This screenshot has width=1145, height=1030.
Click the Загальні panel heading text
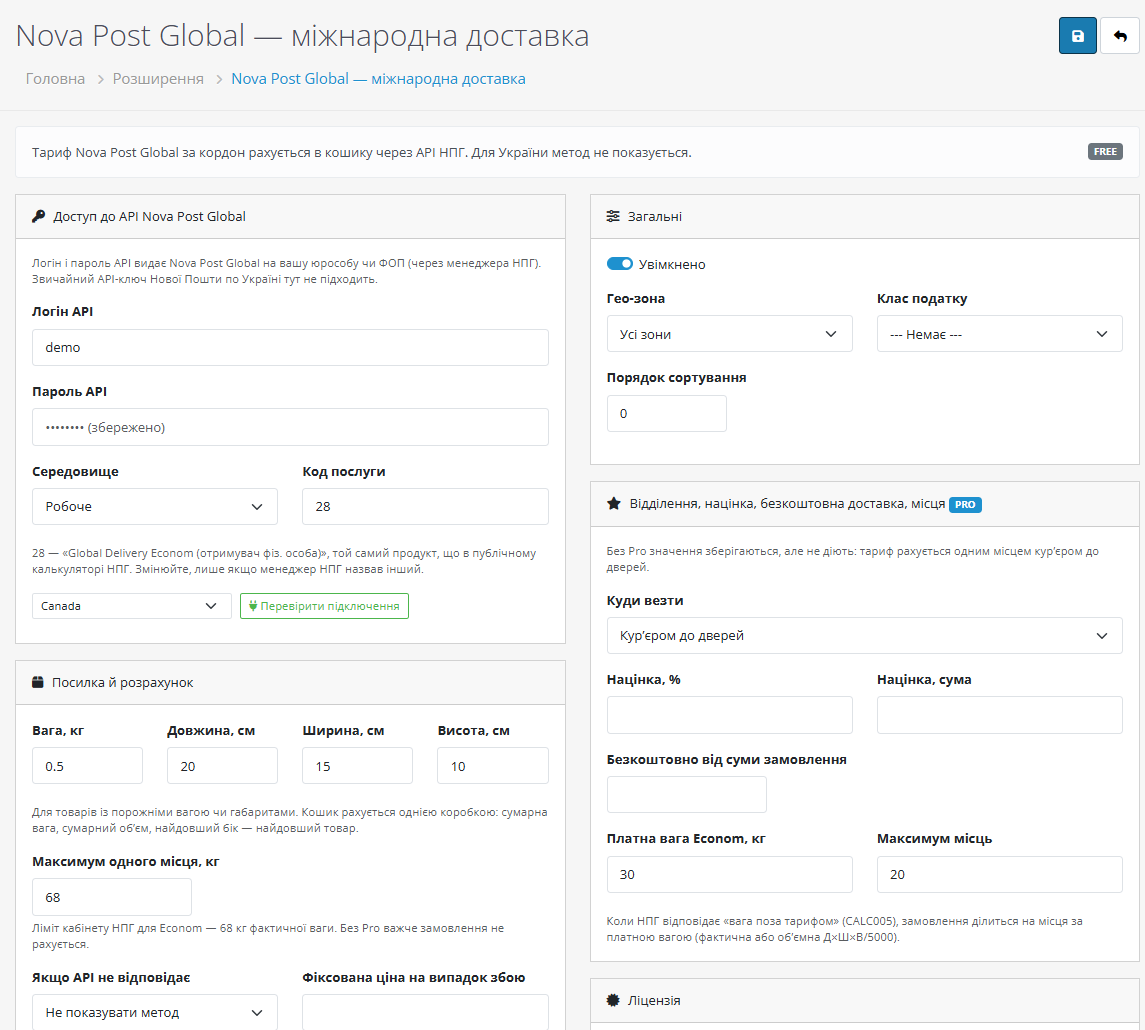[x=655, y=216]
